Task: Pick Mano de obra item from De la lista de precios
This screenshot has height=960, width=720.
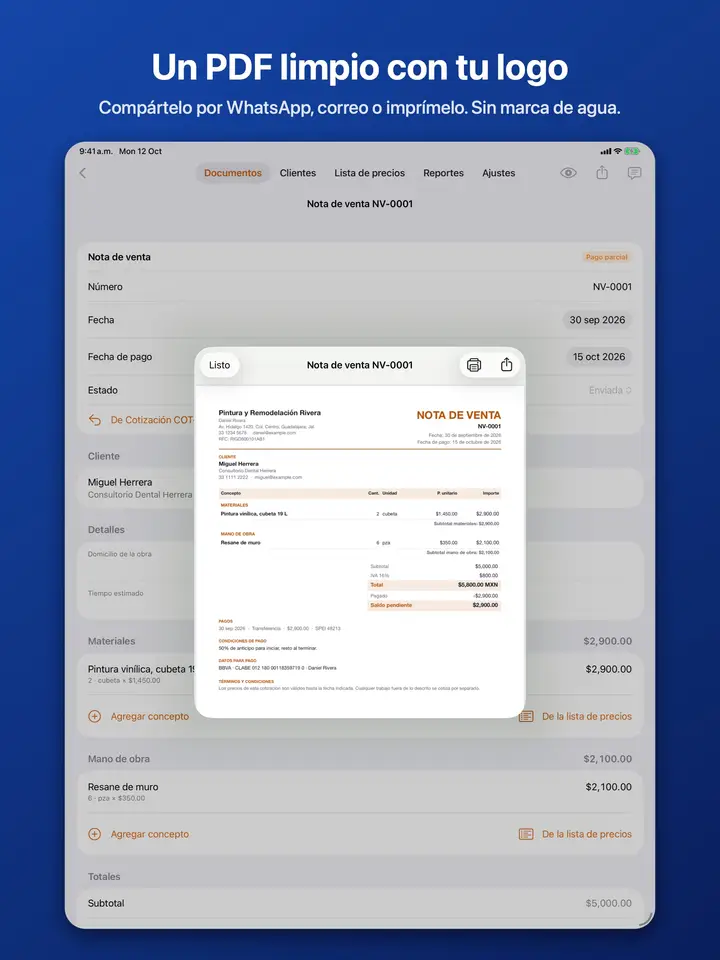Action: click(587, 834)
